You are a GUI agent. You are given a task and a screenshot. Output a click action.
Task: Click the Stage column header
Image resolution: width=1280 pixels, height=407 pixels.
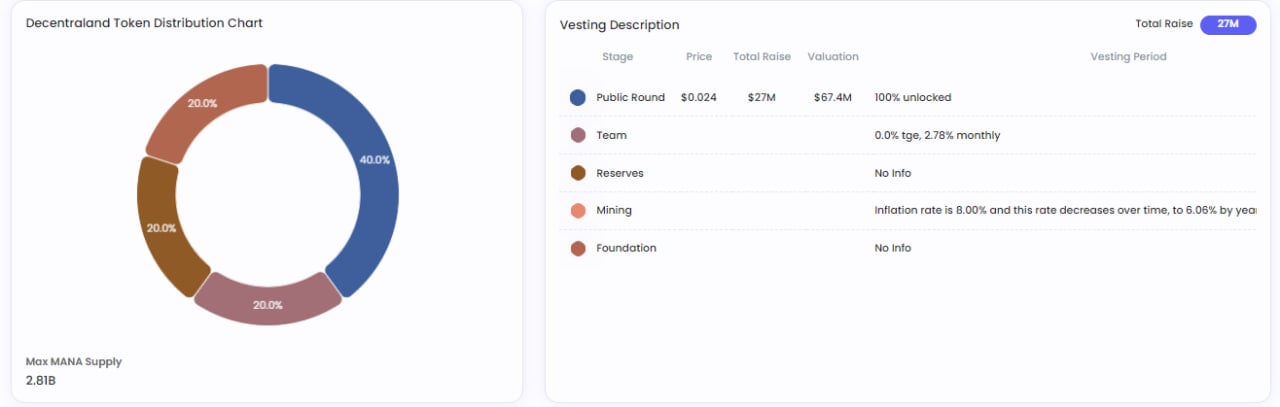tap(617, 57)
